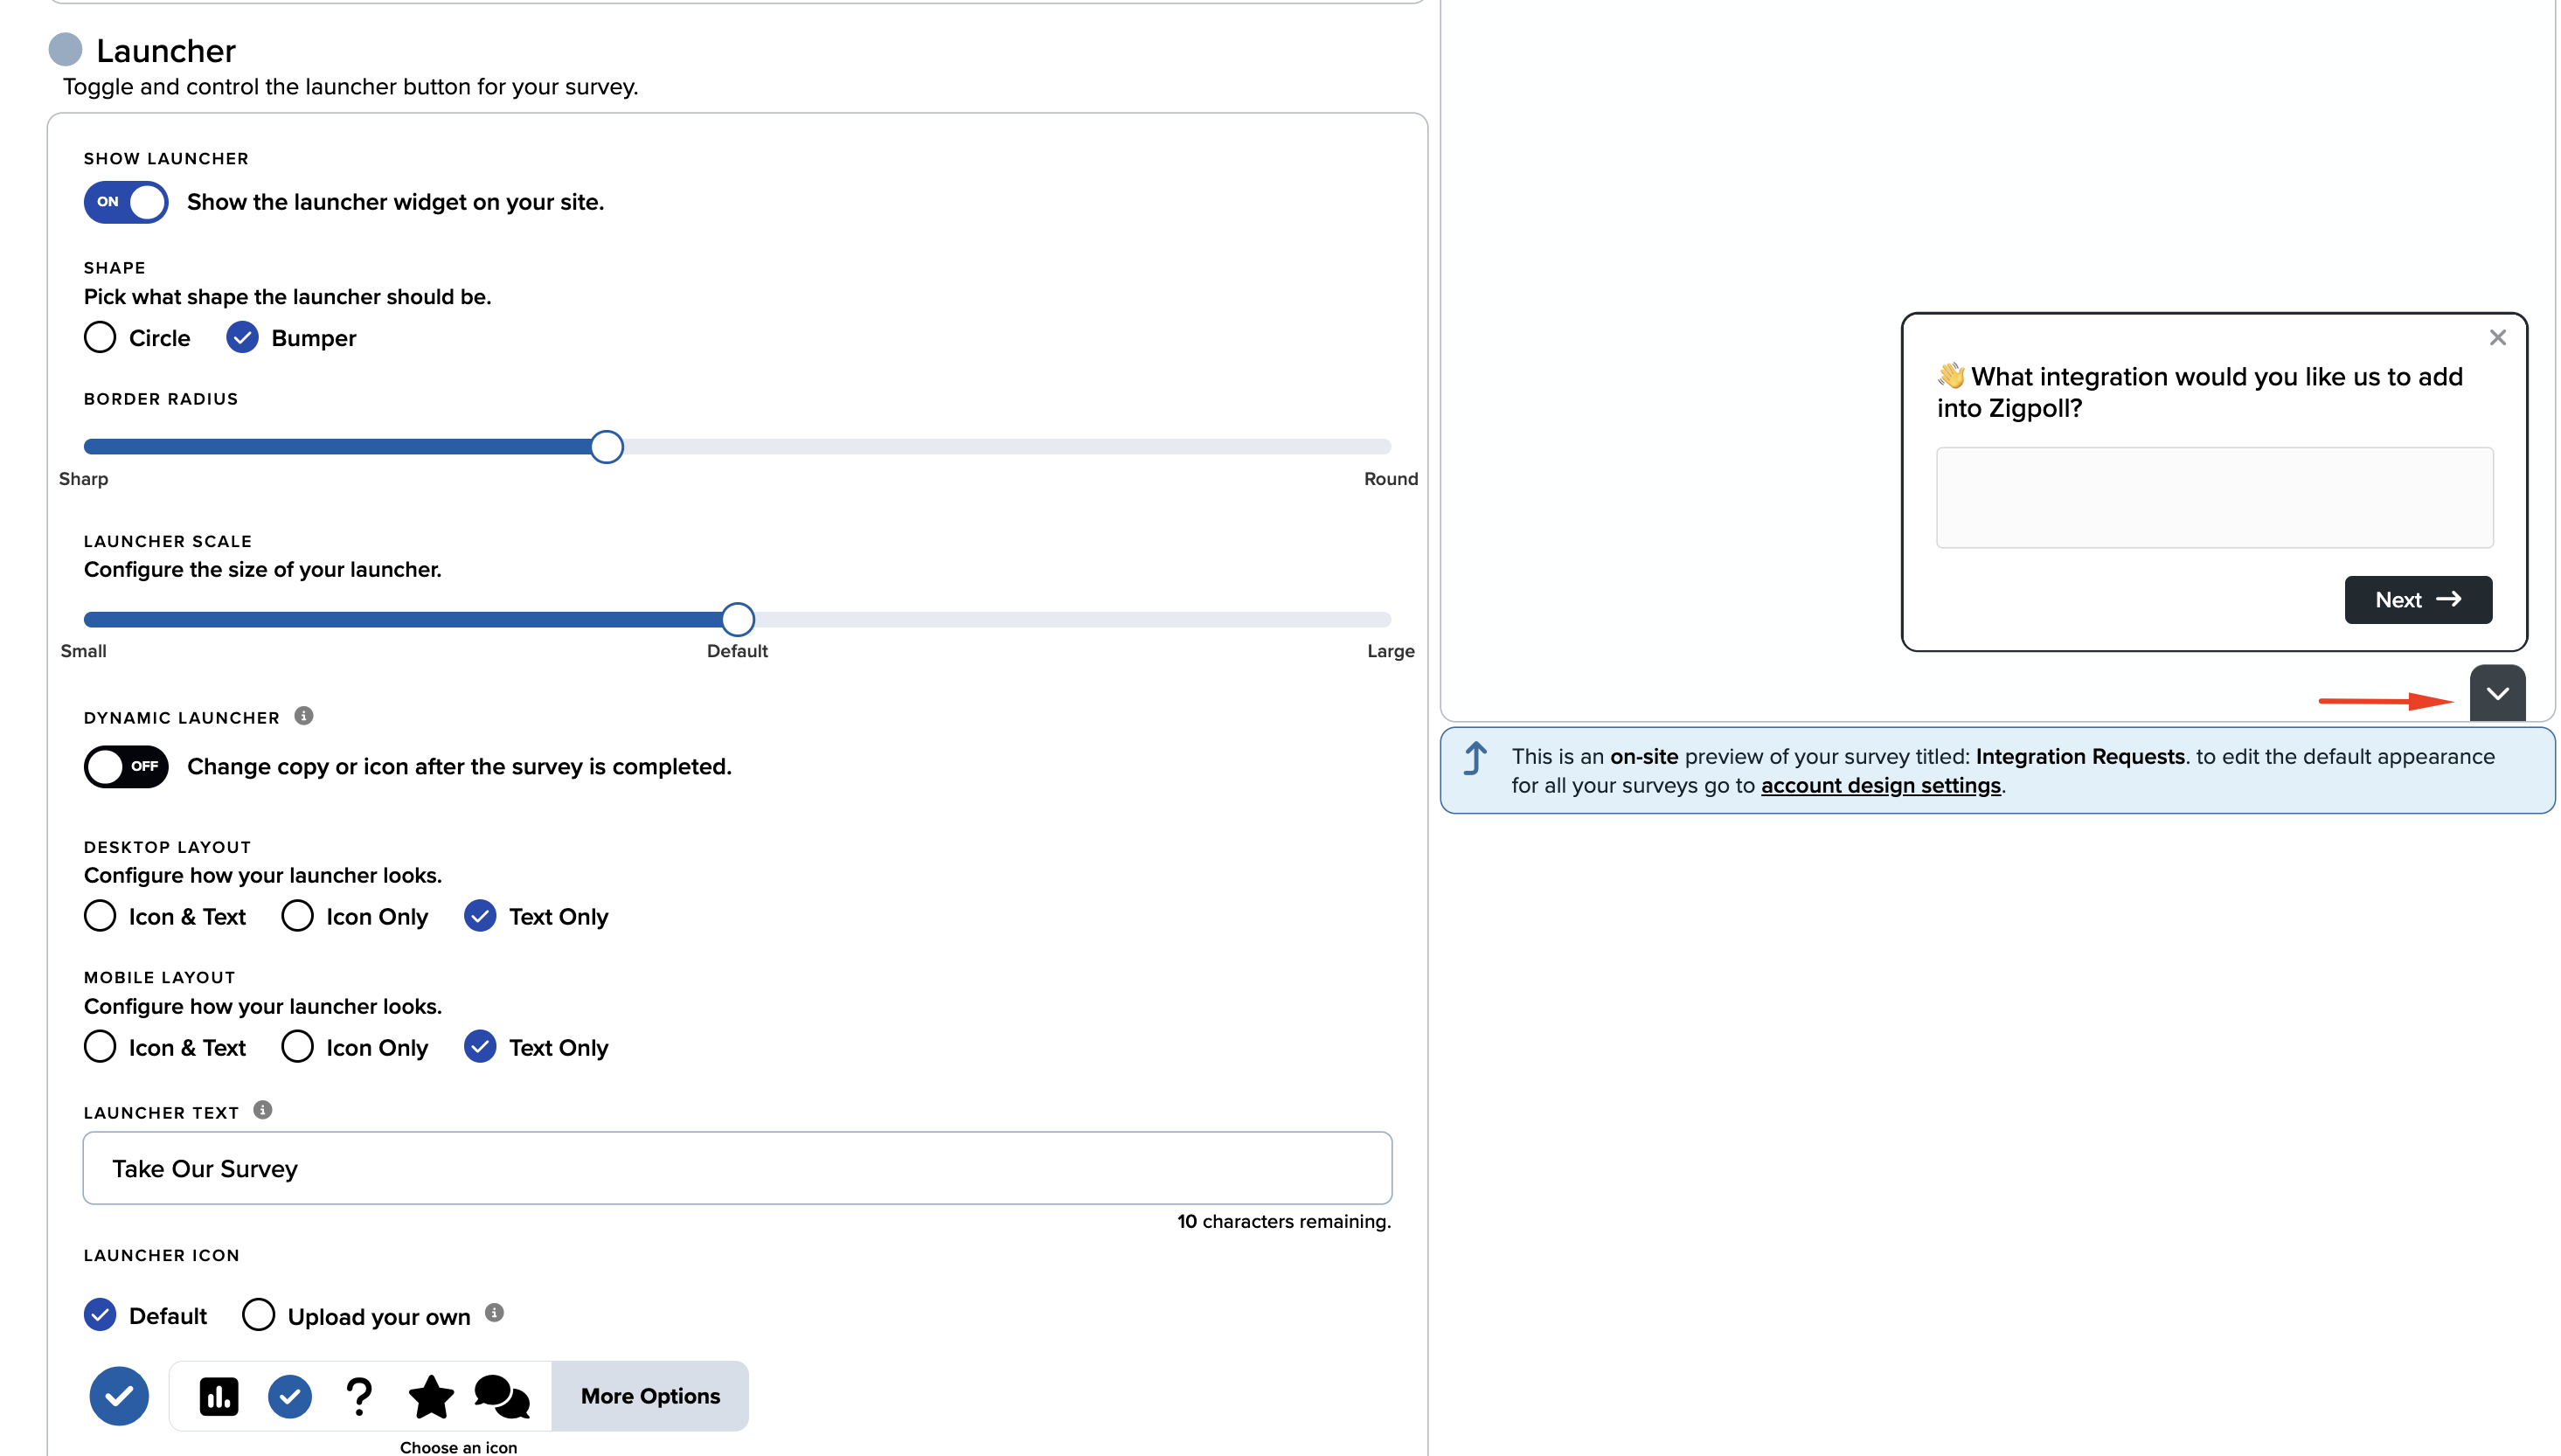Screen dimensions: 2561x1456
Task: Click the Dynamic Launcher info icon
Action: pos(304,716)
